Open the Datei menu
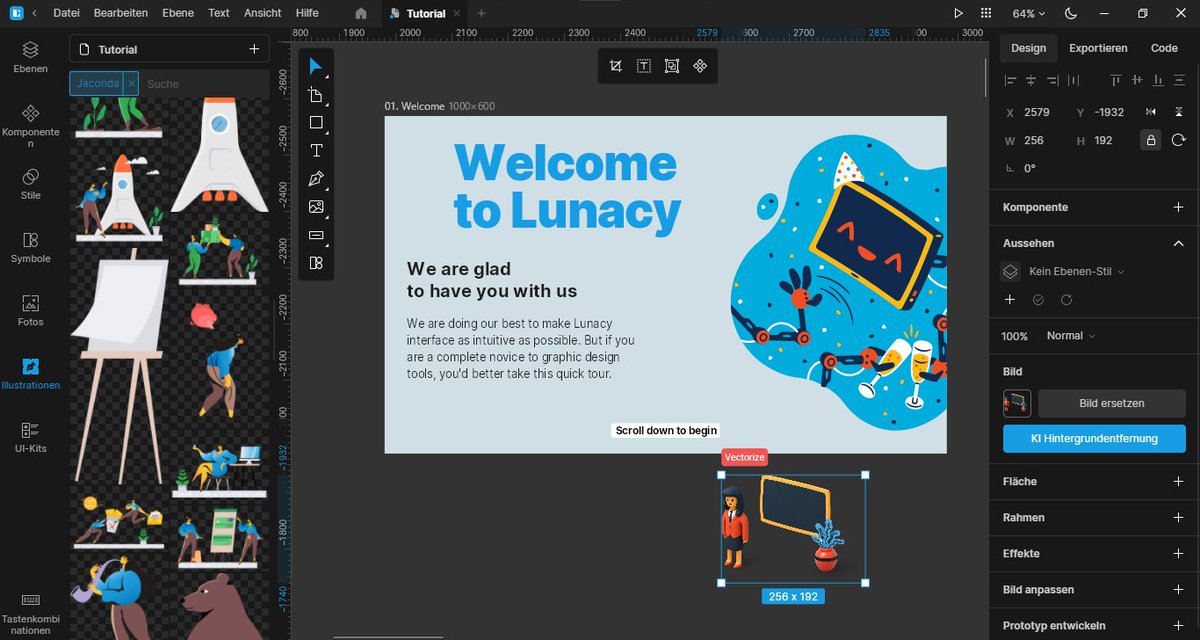This screenshot has width=1200, height=640. (66, 13)
